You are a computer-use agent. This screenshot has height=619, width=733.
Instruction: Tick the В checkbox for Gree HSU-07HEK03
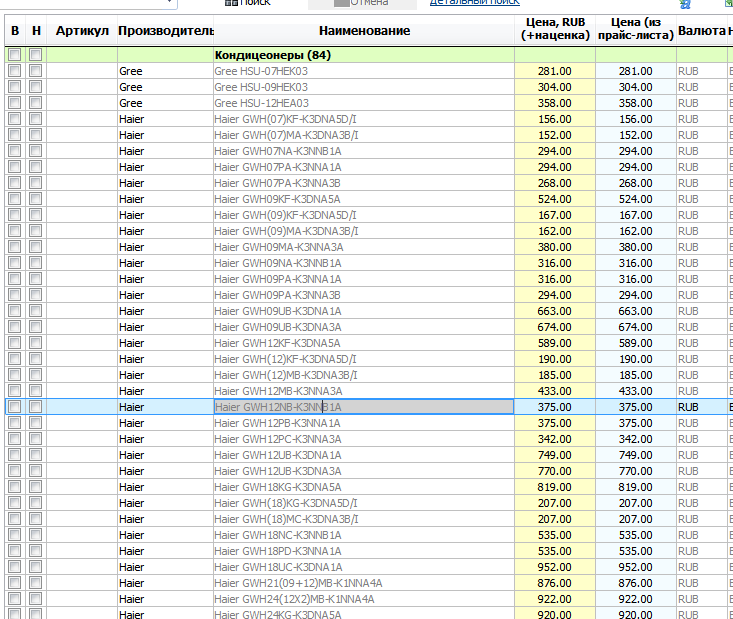[14, 71]
